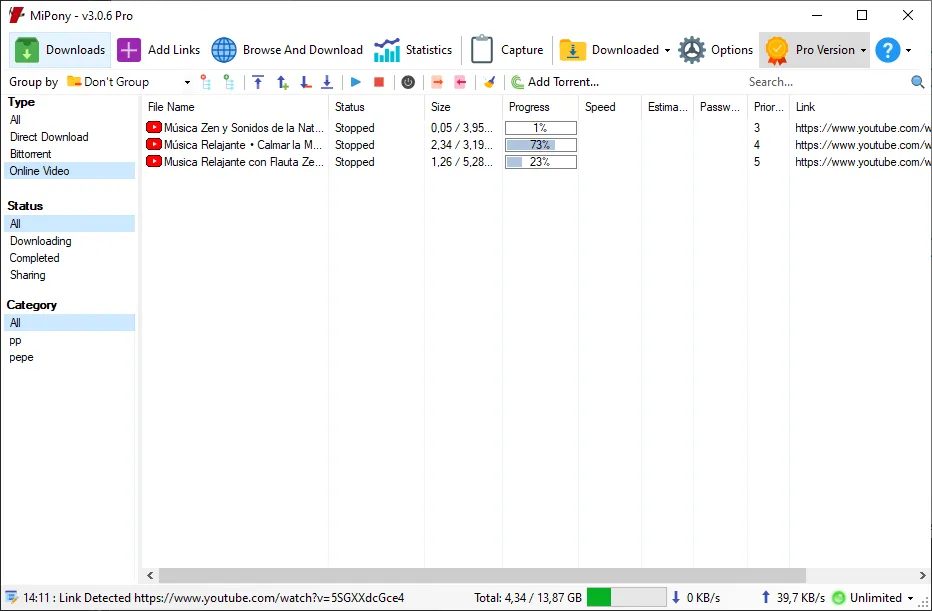Viewport: 932px width, 611px height.
Task: Click the red-node tree collapse icon
Action: (206, 82)
